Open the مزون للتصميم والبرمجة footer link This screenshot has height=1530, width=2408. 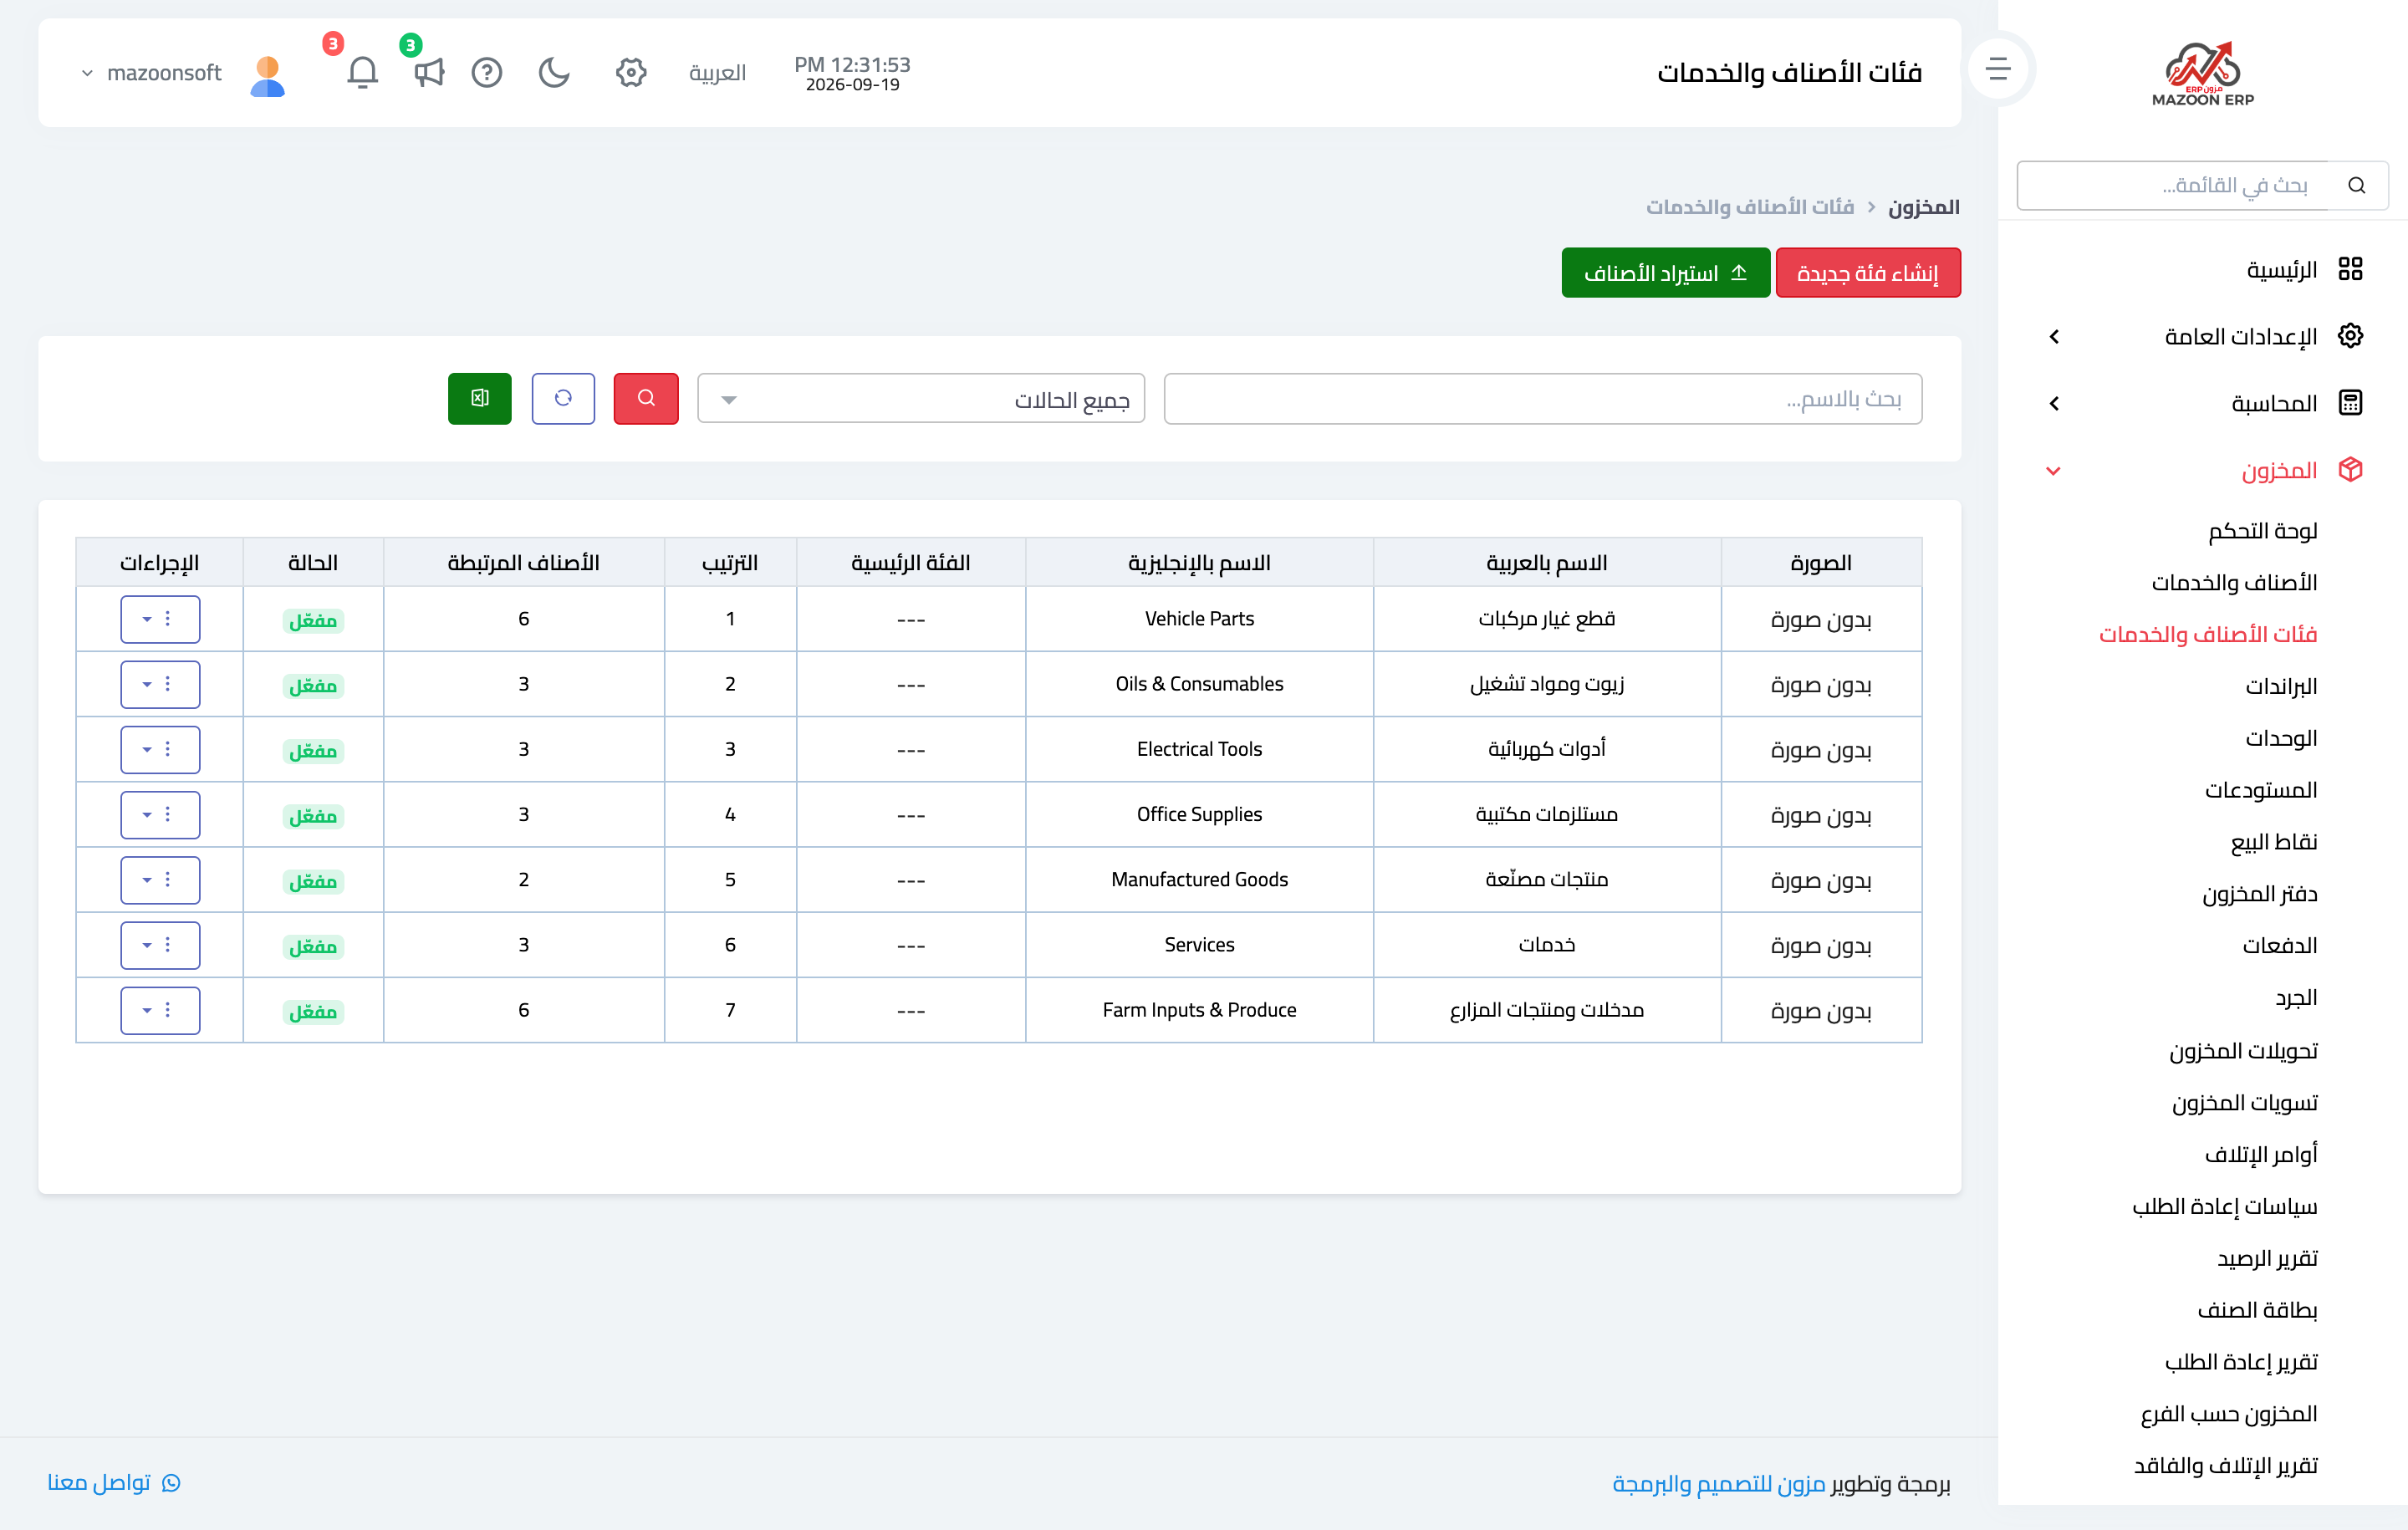click(1719, 1484)
